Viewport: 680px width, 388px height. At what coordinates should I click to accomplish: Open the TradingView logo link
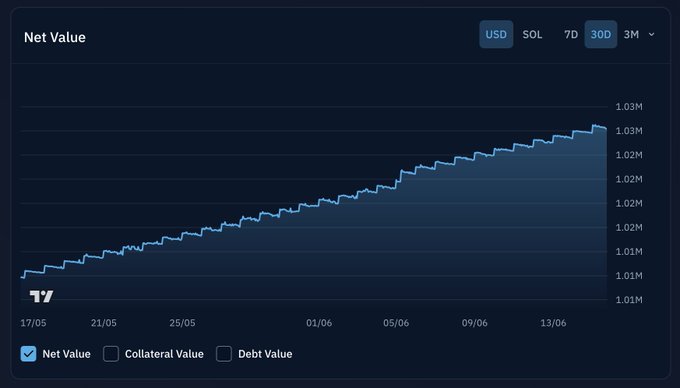point(41,297)
